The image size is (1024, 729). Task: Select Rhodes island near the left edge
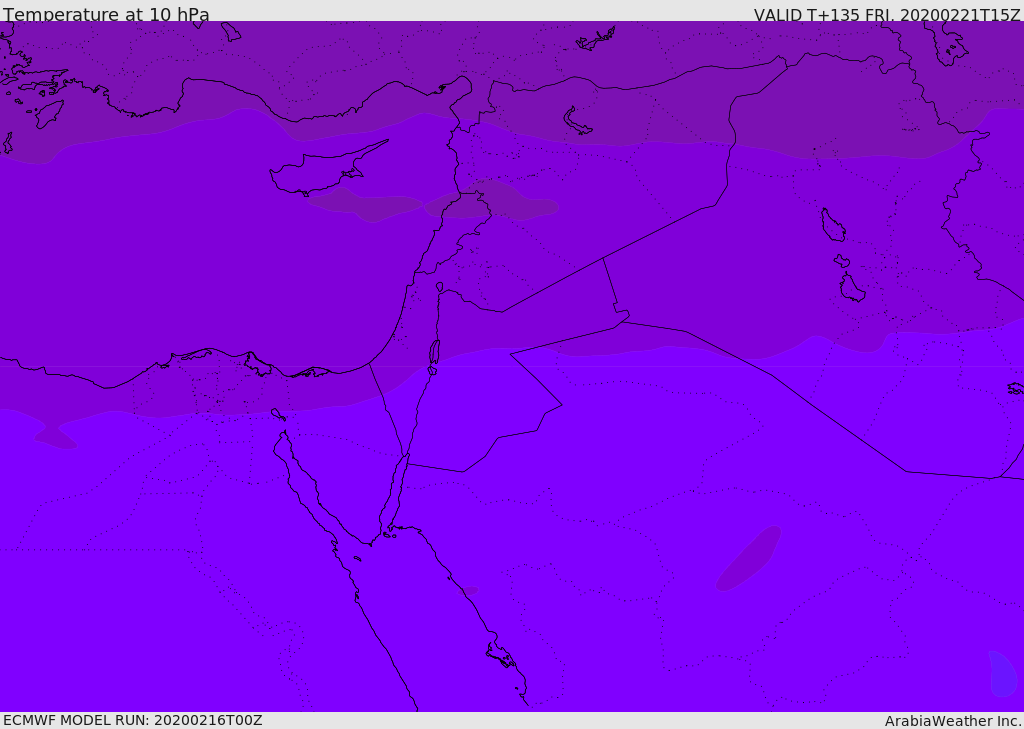[x=49, y=113]
